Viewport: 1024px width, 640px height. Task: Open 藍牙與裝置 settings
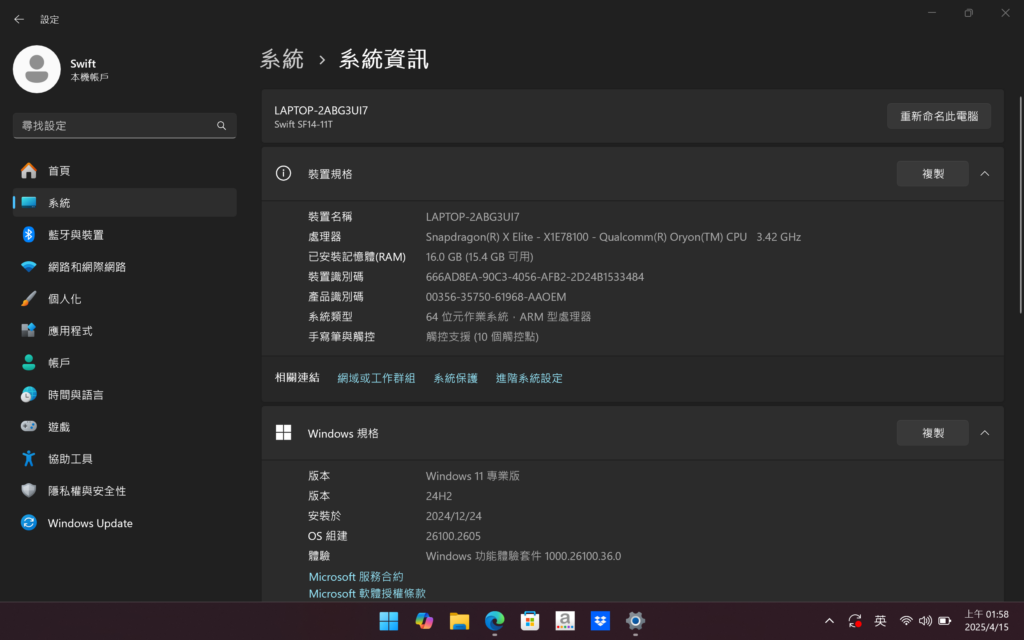[x=125, y=234]
